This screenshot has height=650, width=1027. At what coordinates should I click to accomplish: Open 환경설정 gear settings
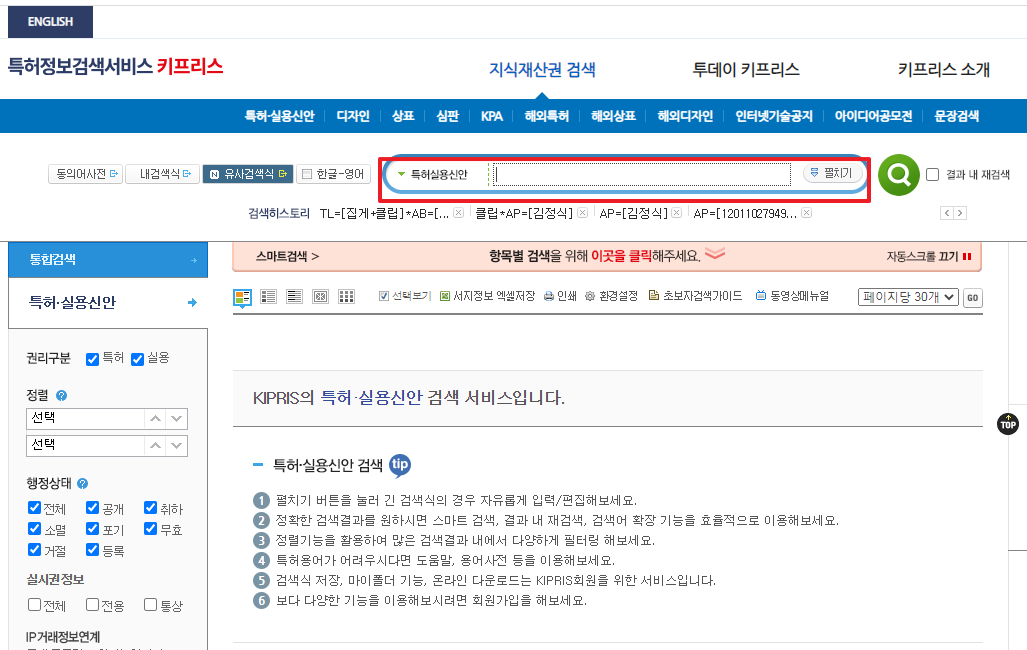590,296
